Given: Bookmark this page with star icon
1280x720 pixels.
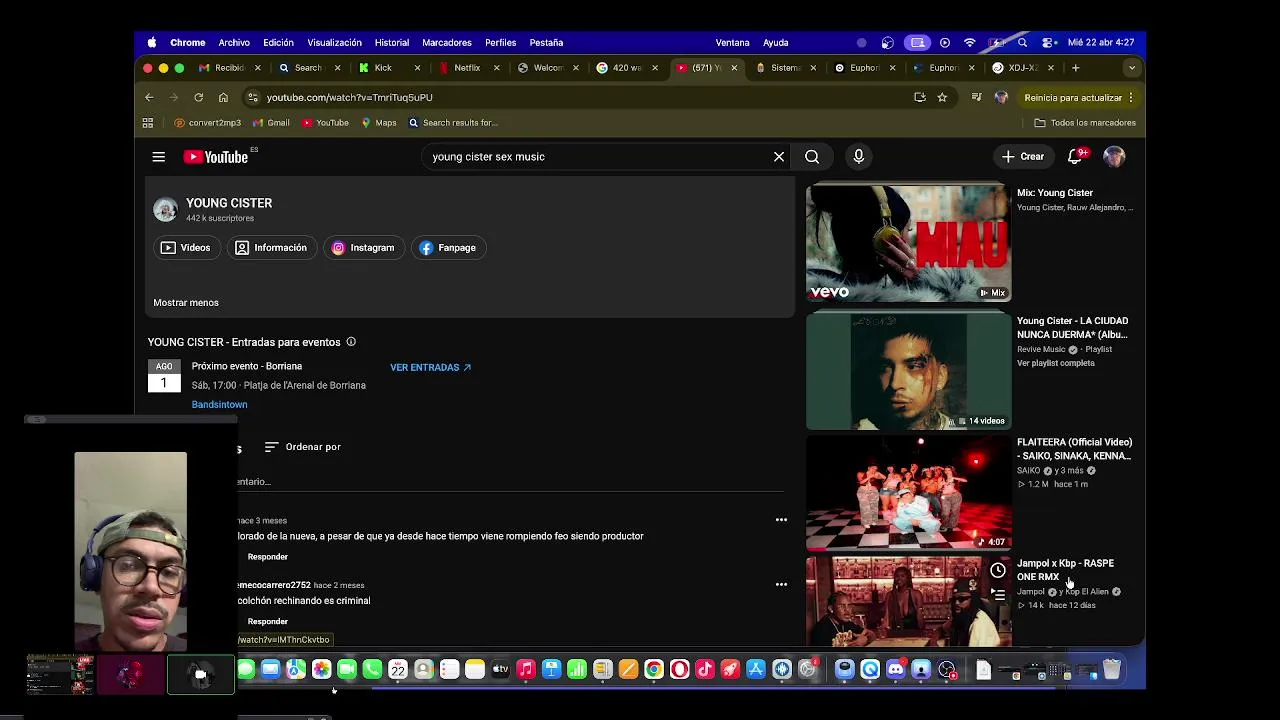Looking at the screenshot, I should (x=942, y=97).
